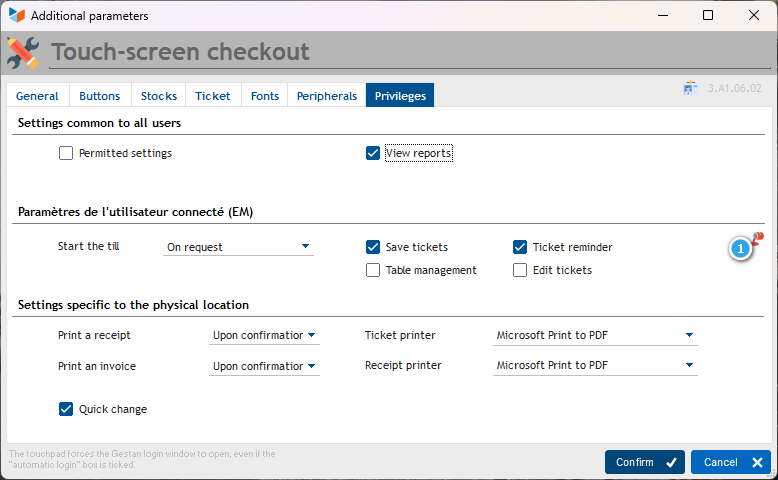Switch to the General tab
The height and width of the screenshot is (480, 778).
38,96
